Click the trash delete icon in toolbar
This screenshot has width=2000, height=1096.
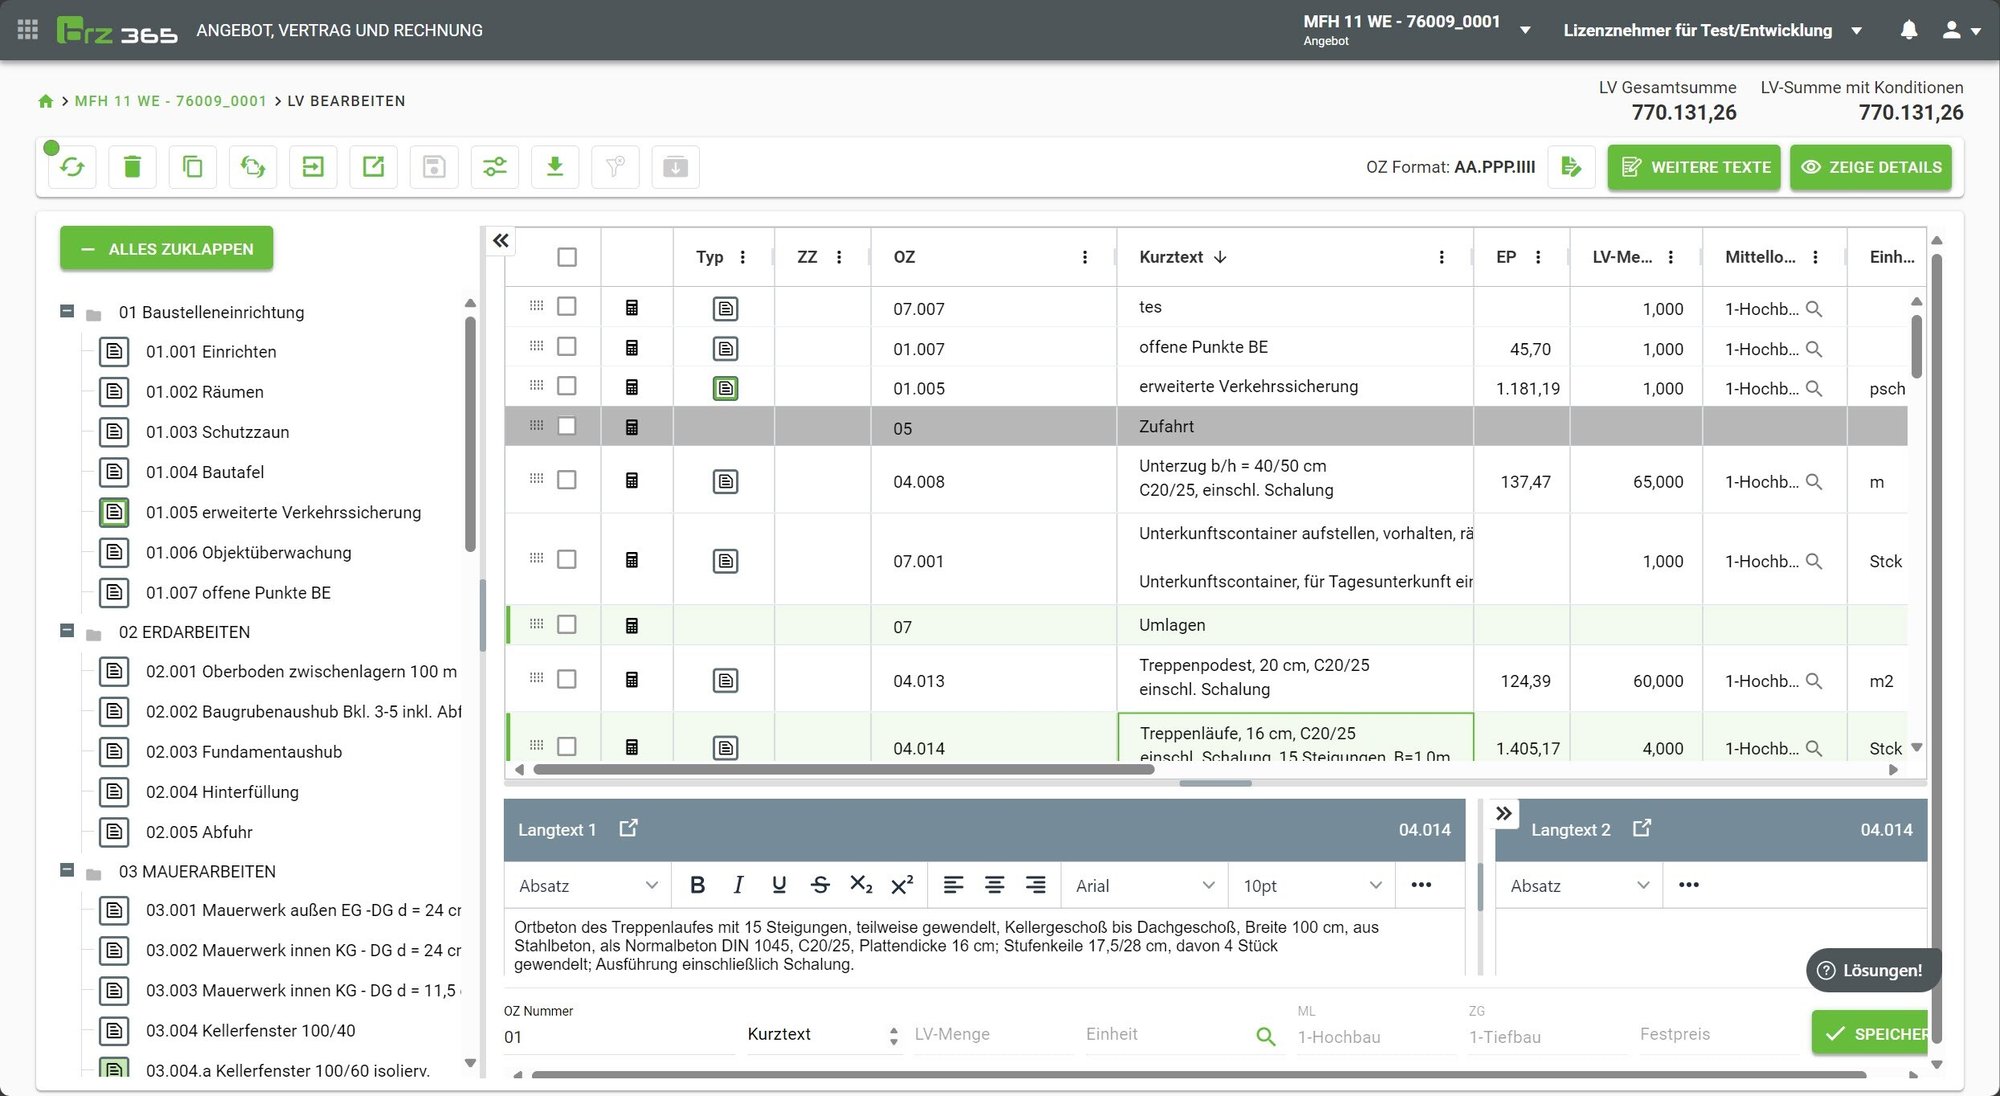[132, 167]
